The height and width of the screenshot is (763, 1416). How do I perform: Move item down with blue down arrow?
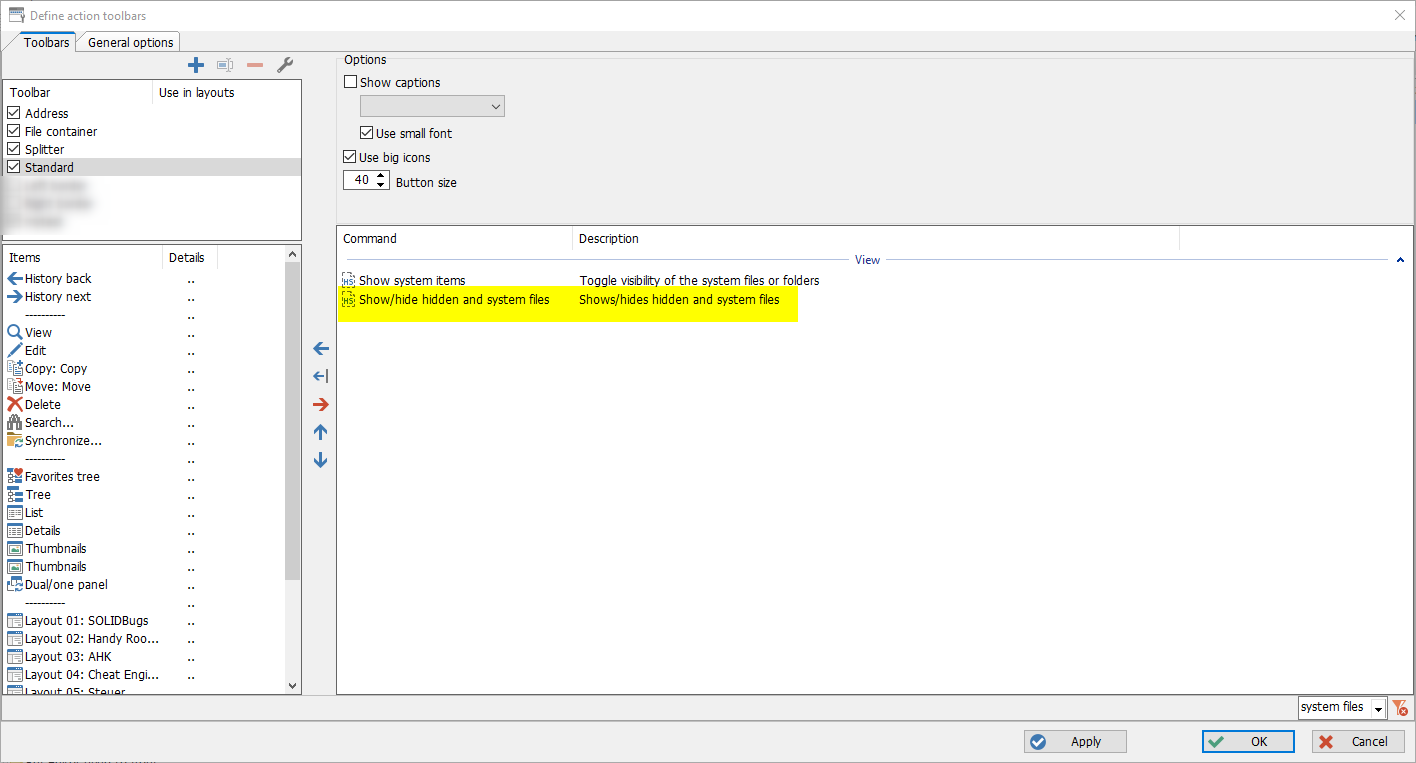click(x=321, y=460)
